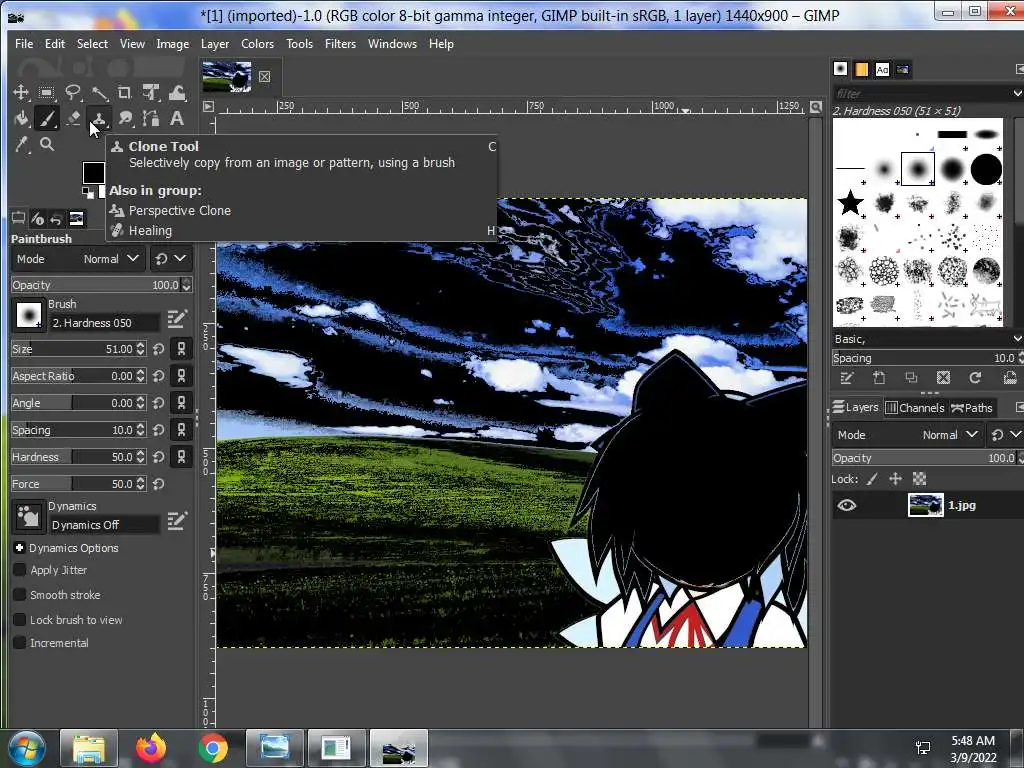Choose Healing from the tool group popup
1024x768 pixels.
150,231
